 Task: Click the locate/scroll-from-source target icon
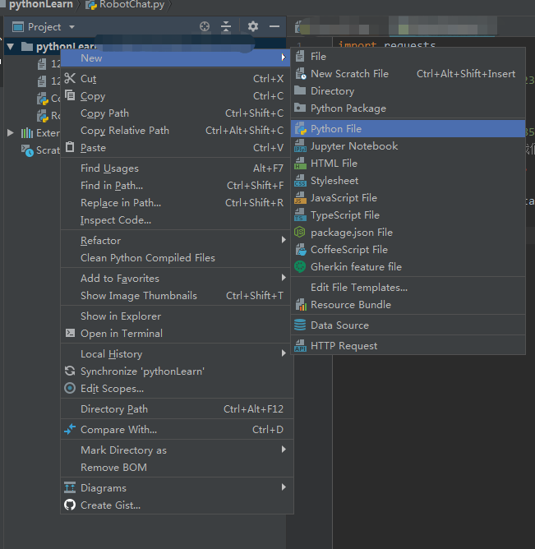pos(204,27)
